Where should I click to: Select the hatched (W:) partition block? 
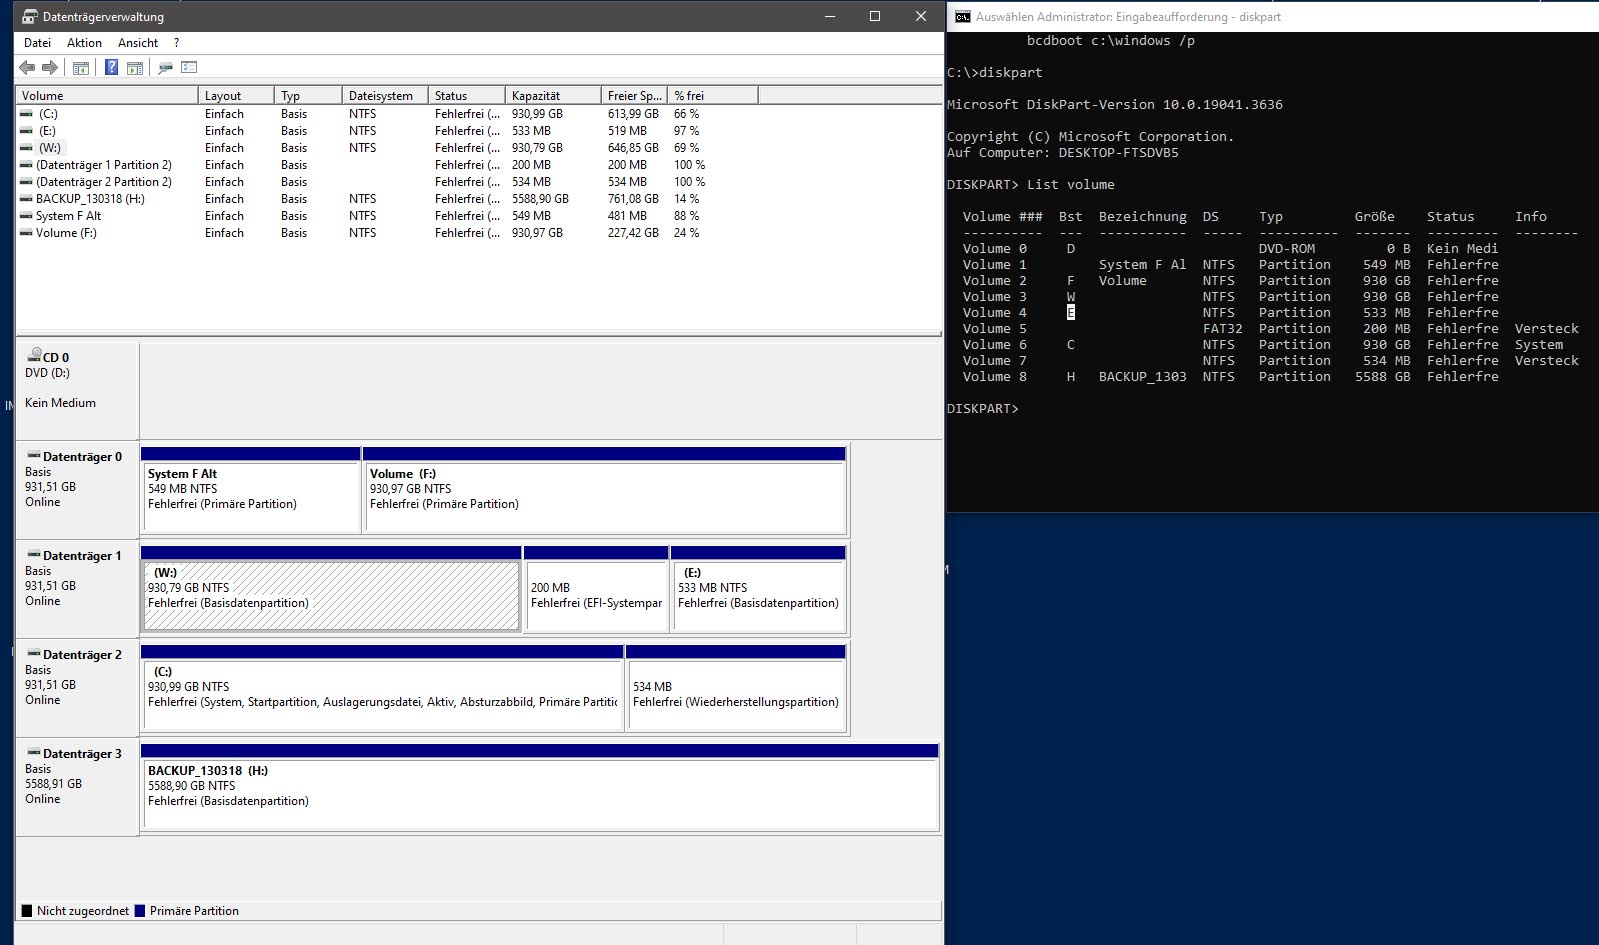click(x=331, y=589)
